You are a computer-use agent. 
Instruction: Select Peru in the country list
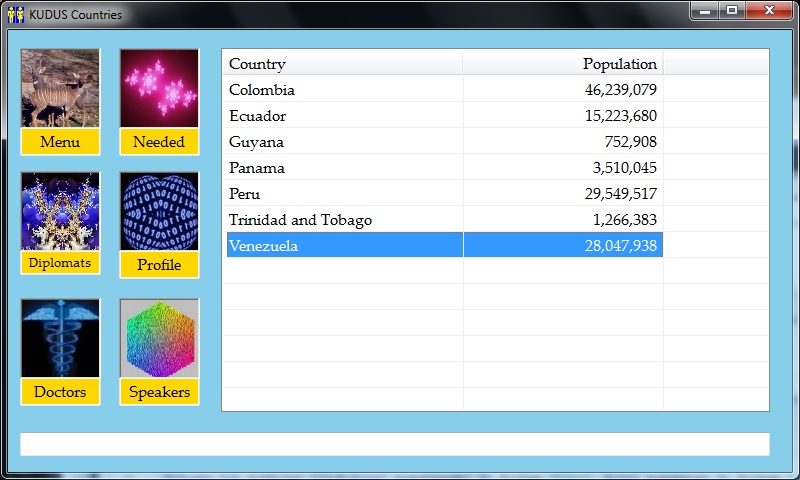[x=343, y=194]
